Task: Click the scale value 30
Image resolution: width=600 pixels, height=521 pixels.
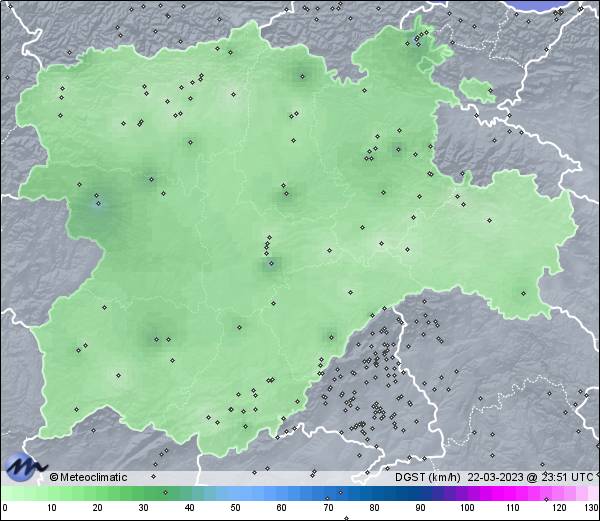Action: [x=143, y=508]
